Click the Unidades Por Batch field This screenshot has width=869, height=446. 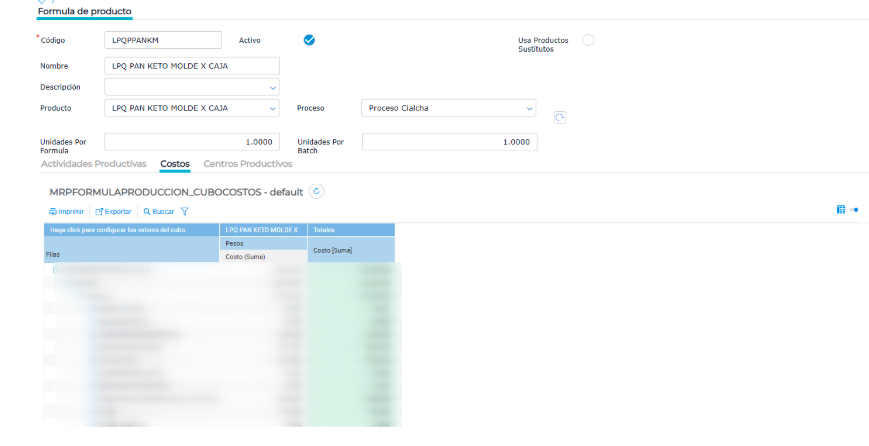click(449, 142)
